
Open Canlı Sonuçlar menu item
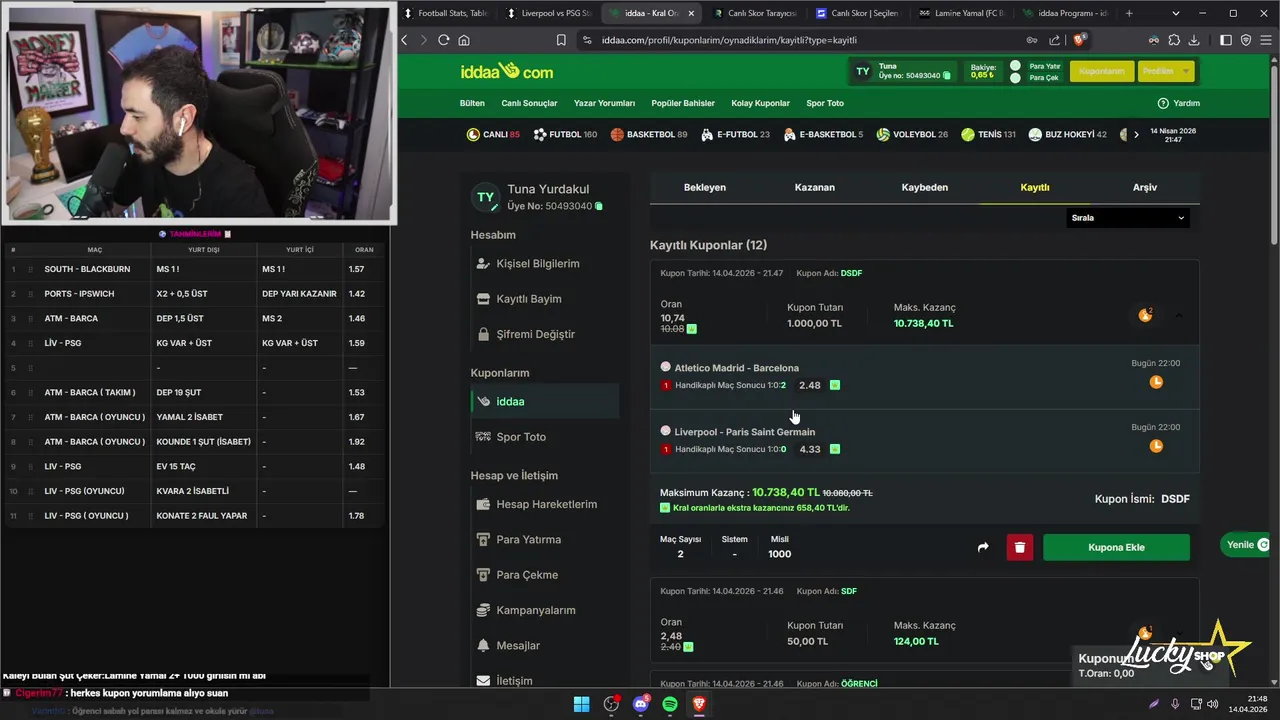pos(529,103)
